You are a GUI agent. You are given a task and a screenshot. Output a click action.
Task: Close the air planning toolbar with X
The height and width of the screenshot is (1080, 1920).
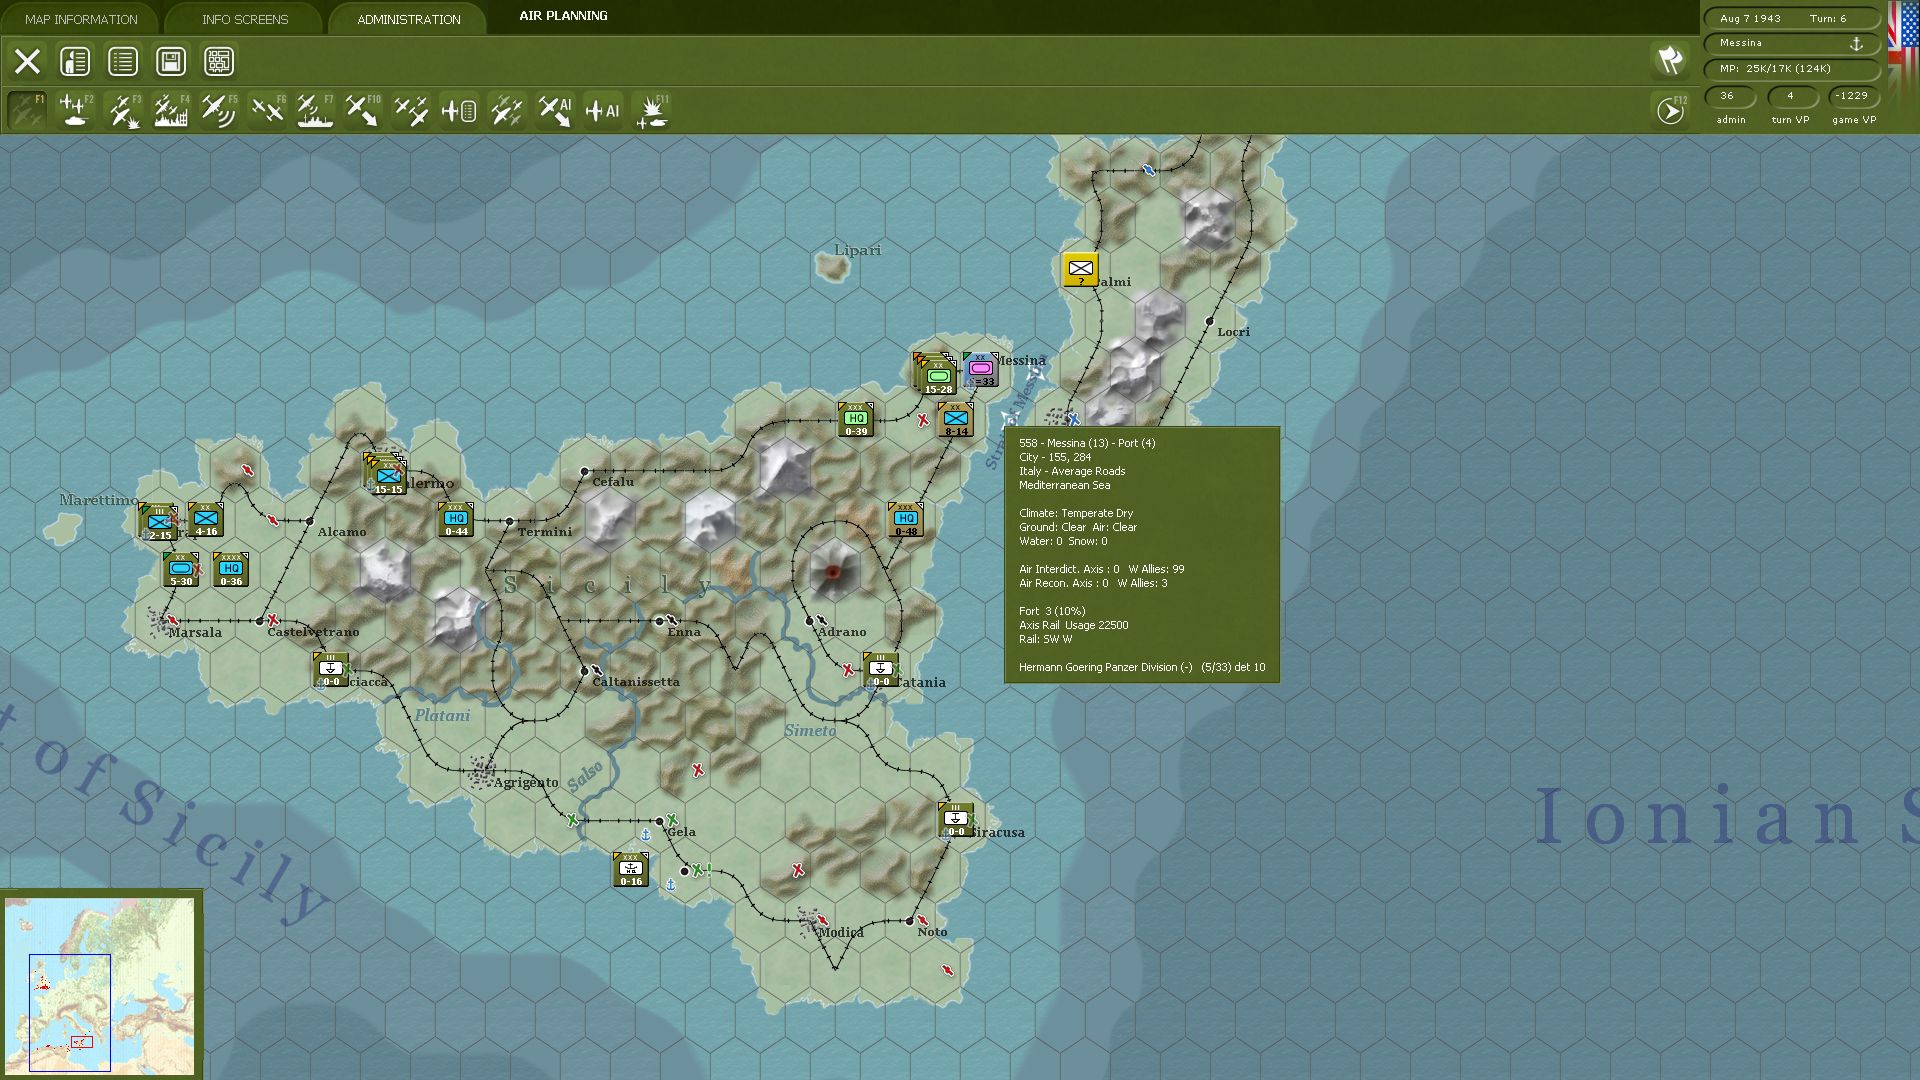coord(27,62)
